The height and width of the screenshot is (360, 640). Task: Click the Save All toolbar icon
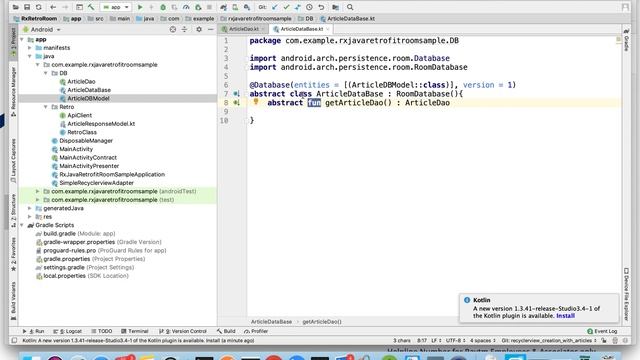point(27,7)
